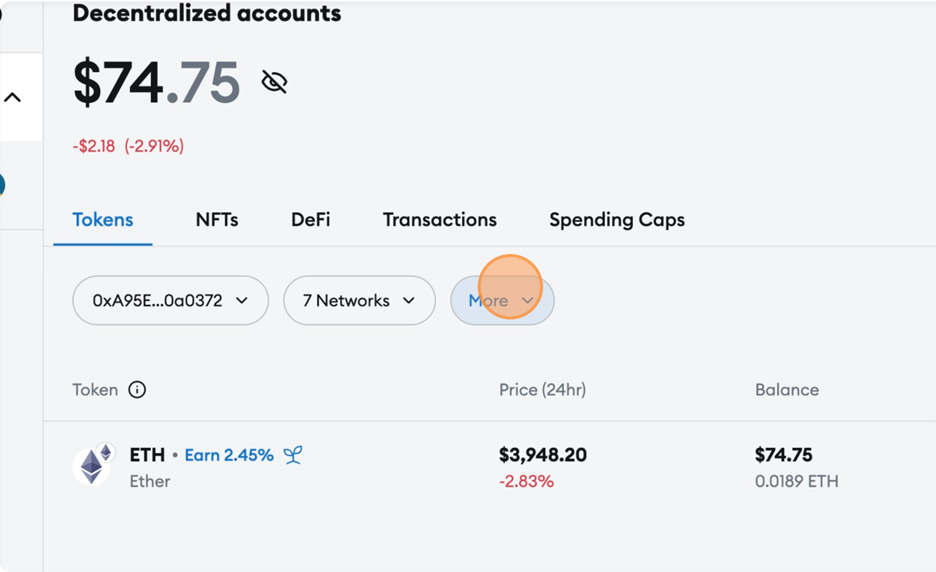Open the More options dropdown

502,300
